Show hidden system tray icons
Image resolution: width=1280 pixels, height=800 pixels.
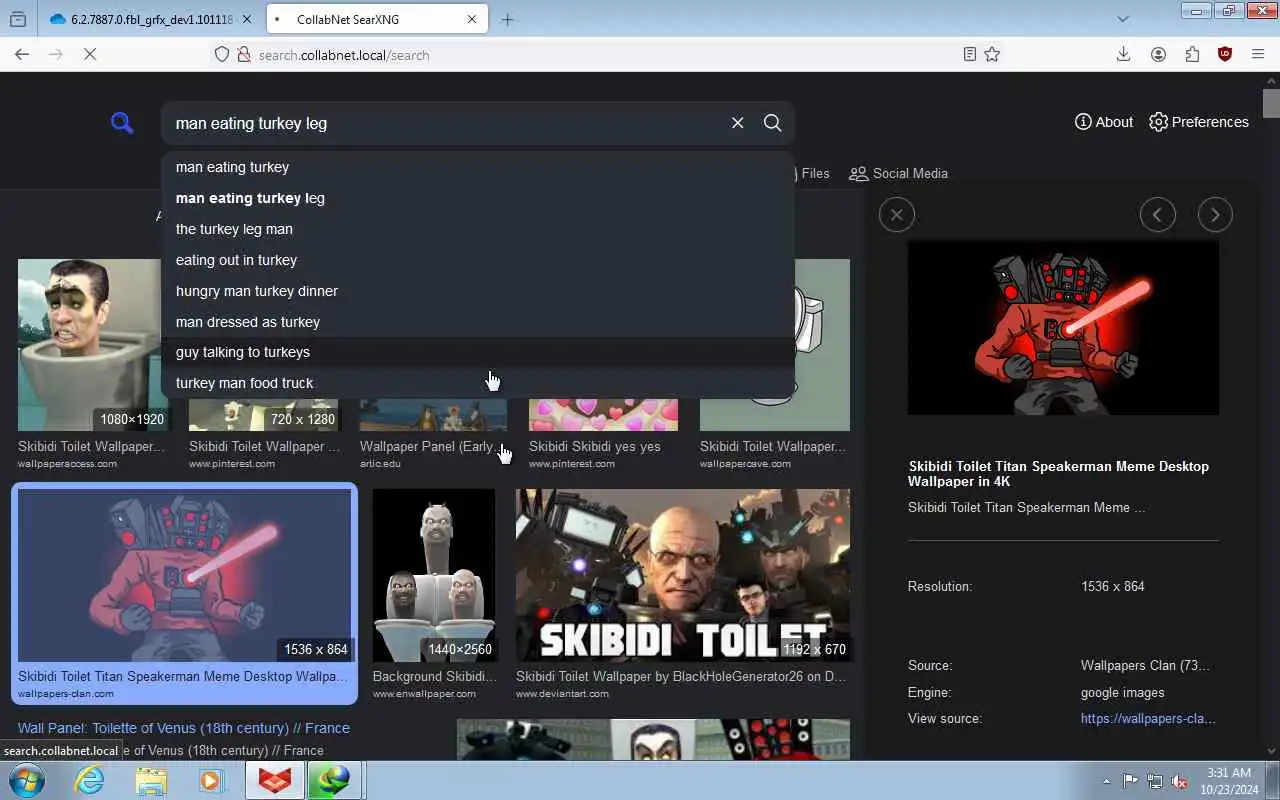tap(1106, 781)
